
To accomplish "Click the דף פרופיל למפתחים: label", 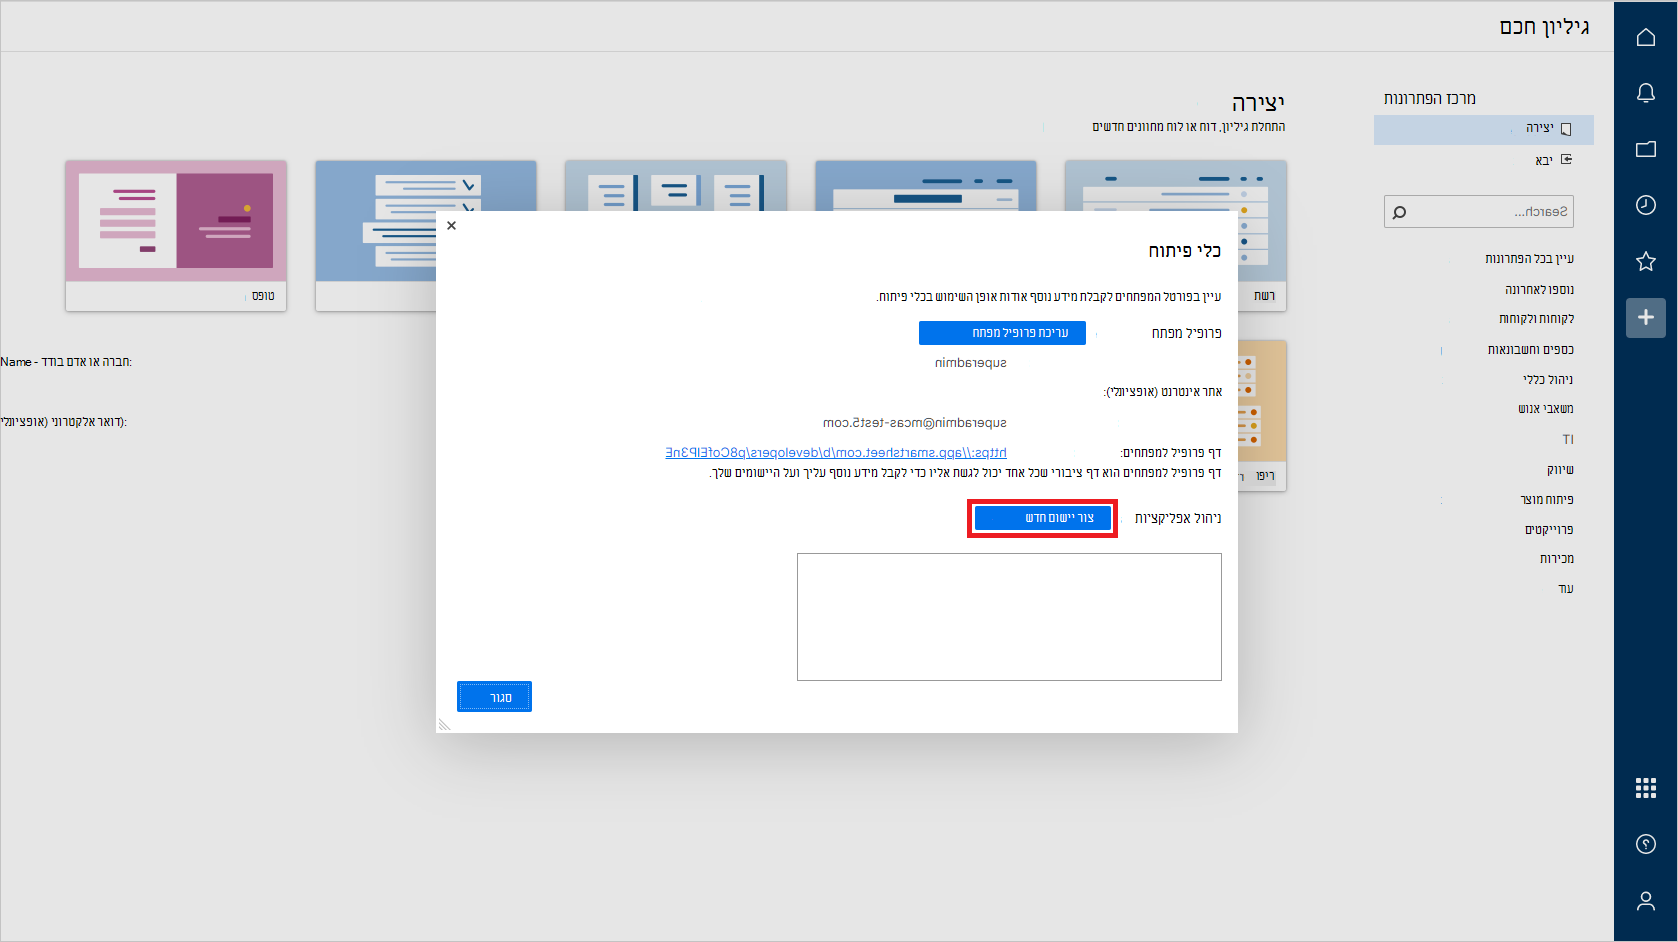I will [1171, 453].
